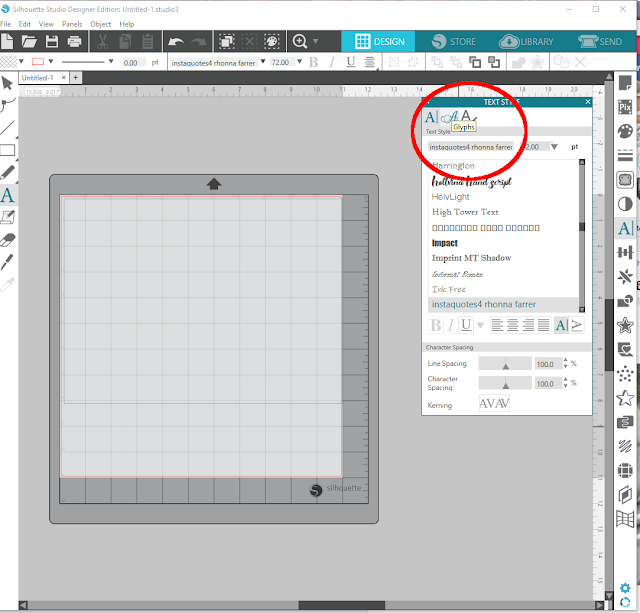Set center text alignment in panel
This screenshot has height=613, width=640.
(x=512, y=325)
